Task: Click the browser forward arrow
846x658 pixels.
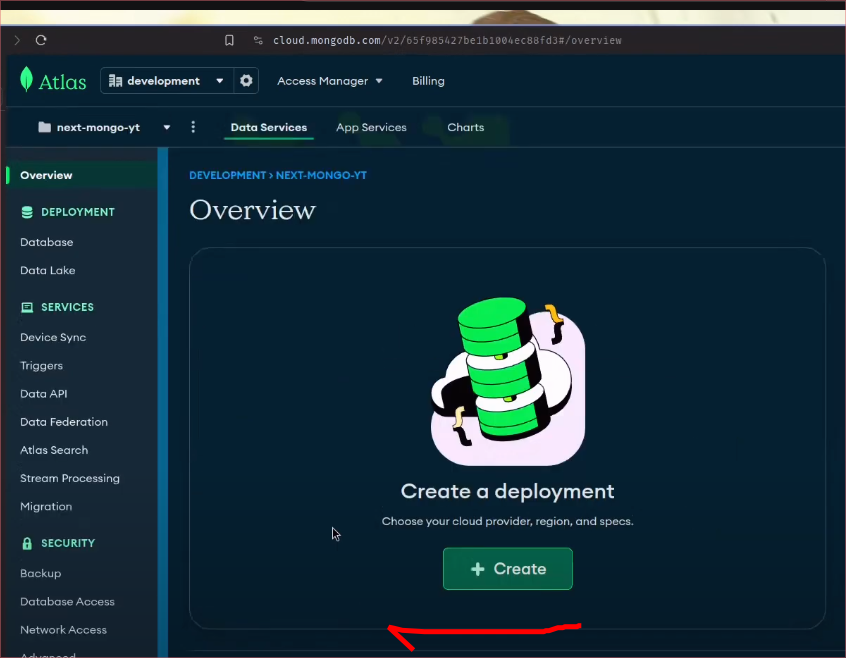Action: 16,40
